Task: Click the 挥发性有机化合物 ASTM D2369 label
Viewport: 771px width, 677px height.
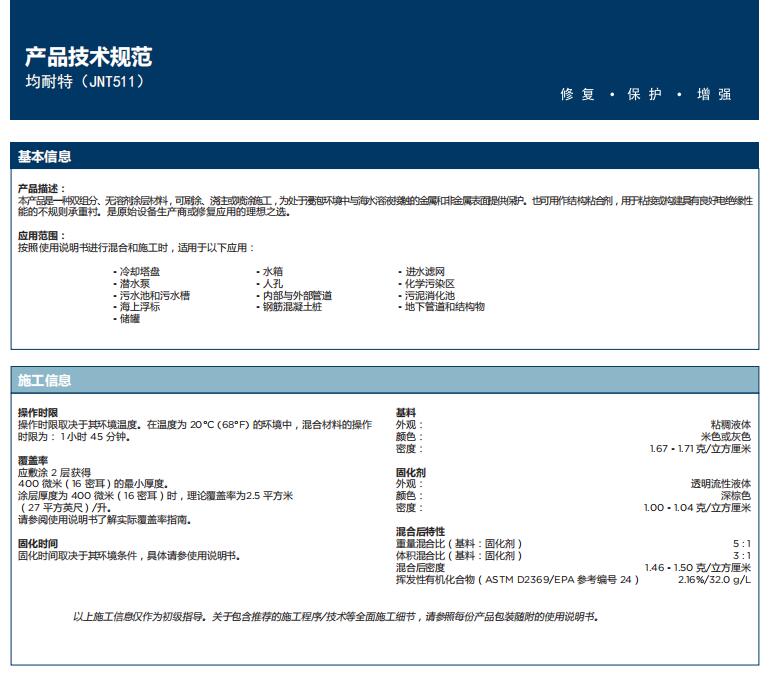Action: 517,579
